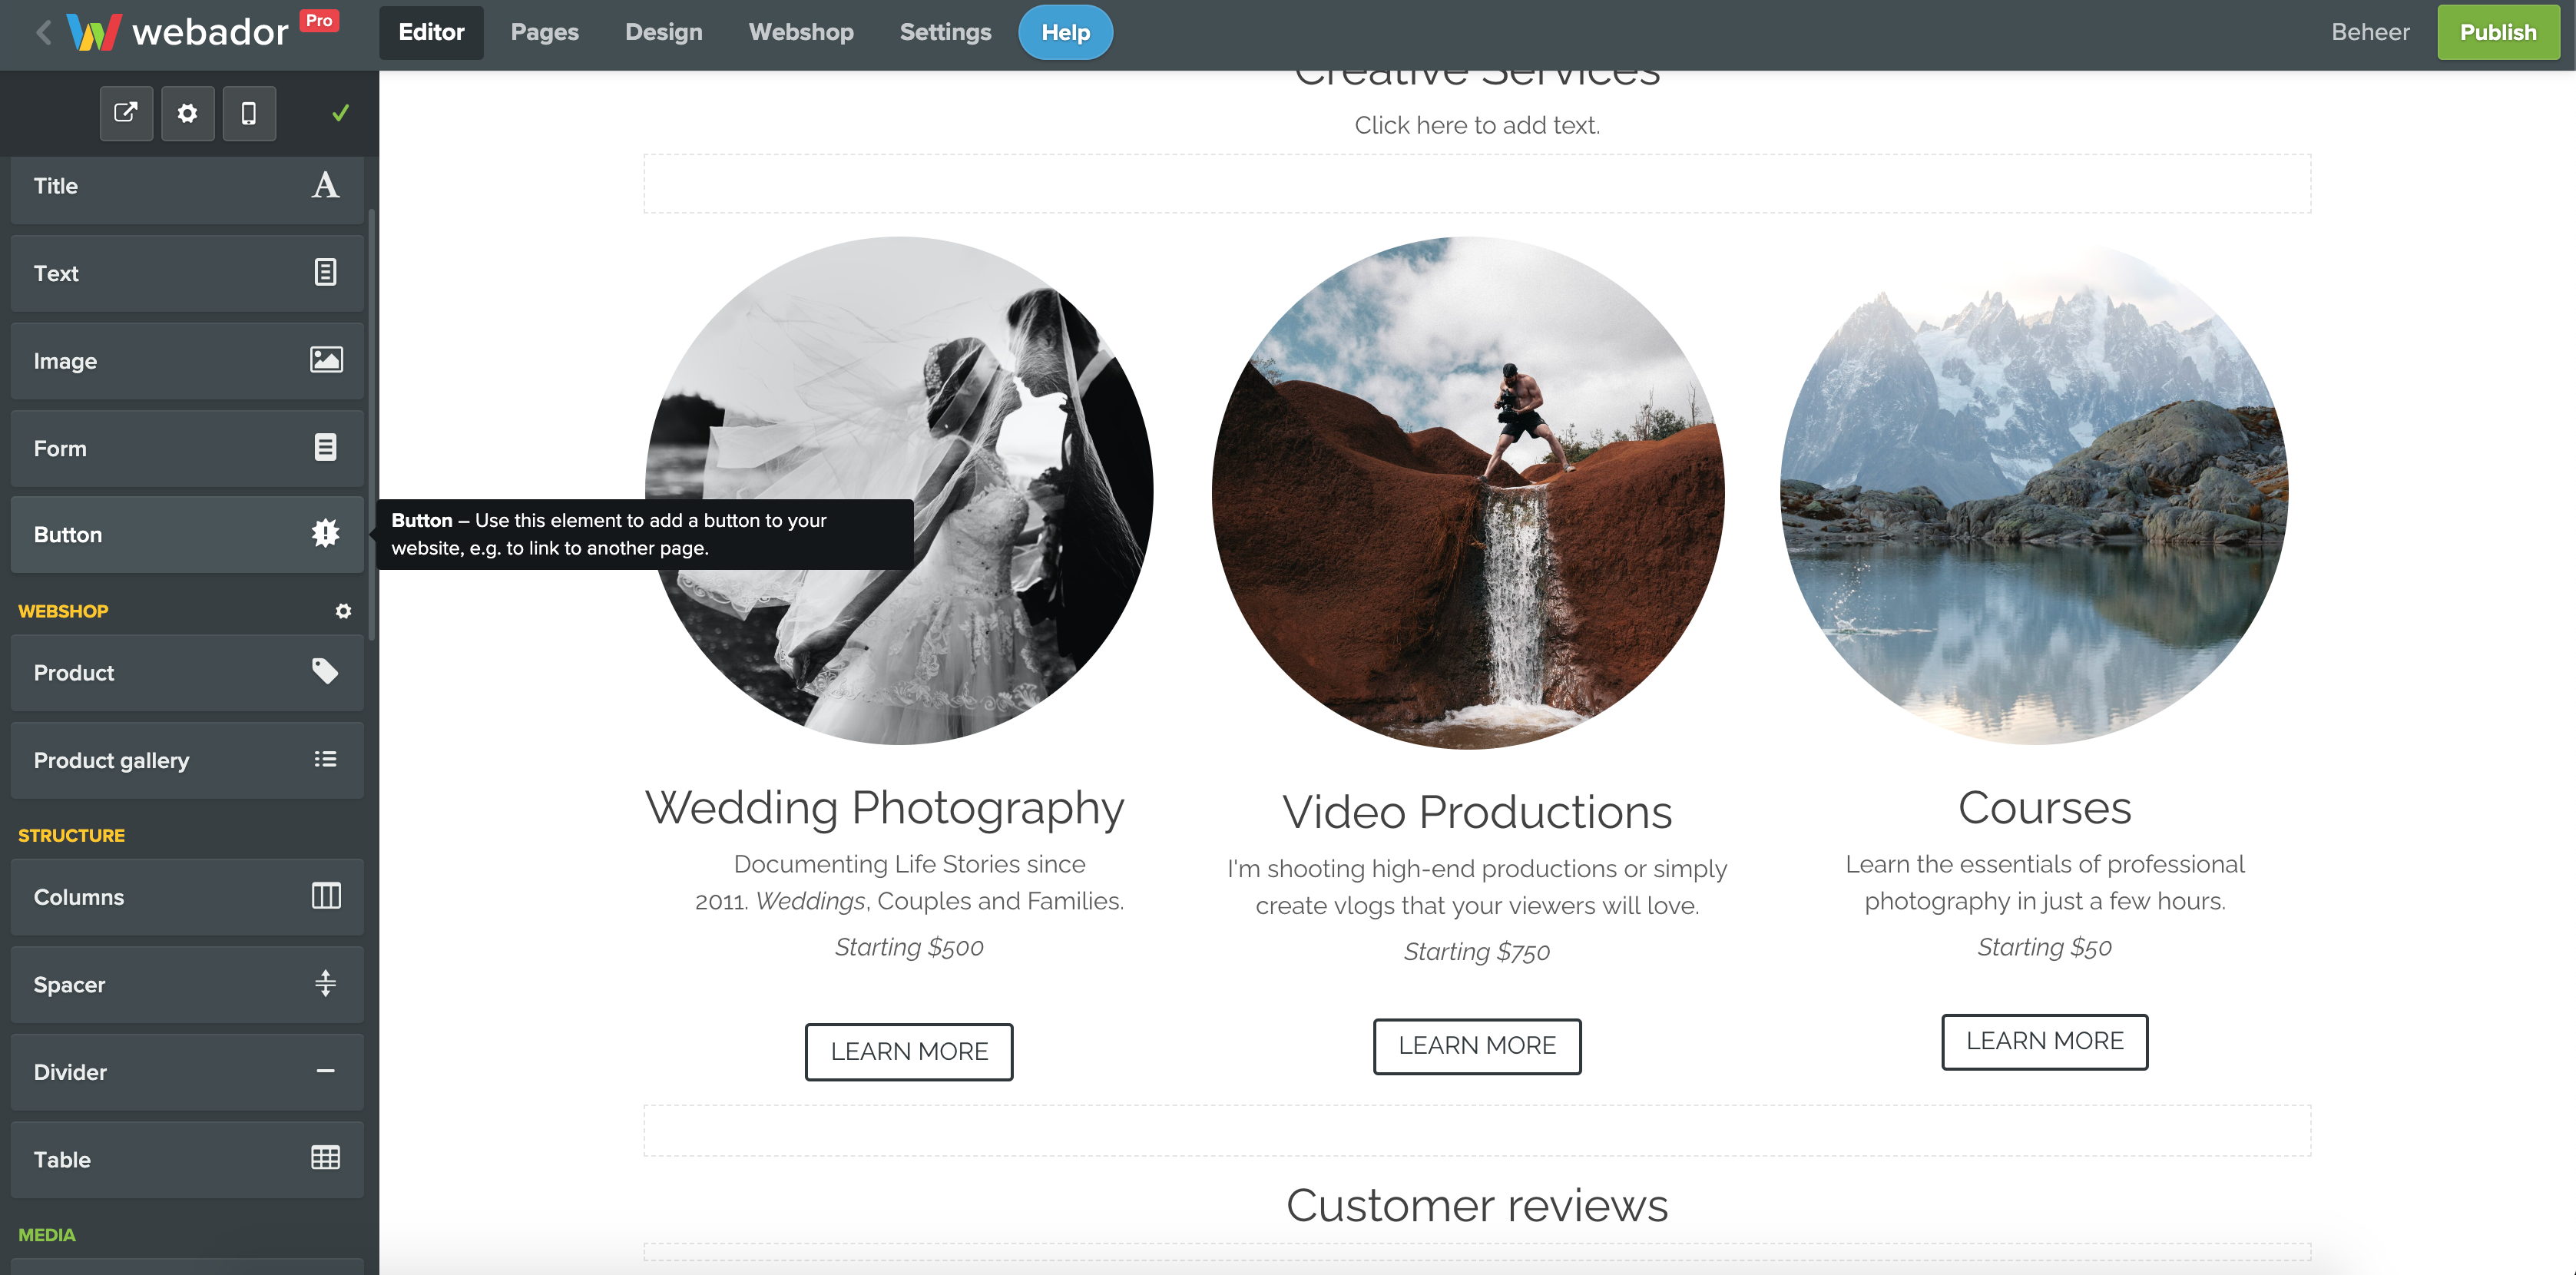Open the Design tab

pyautogui.click(x=663, y=31)
